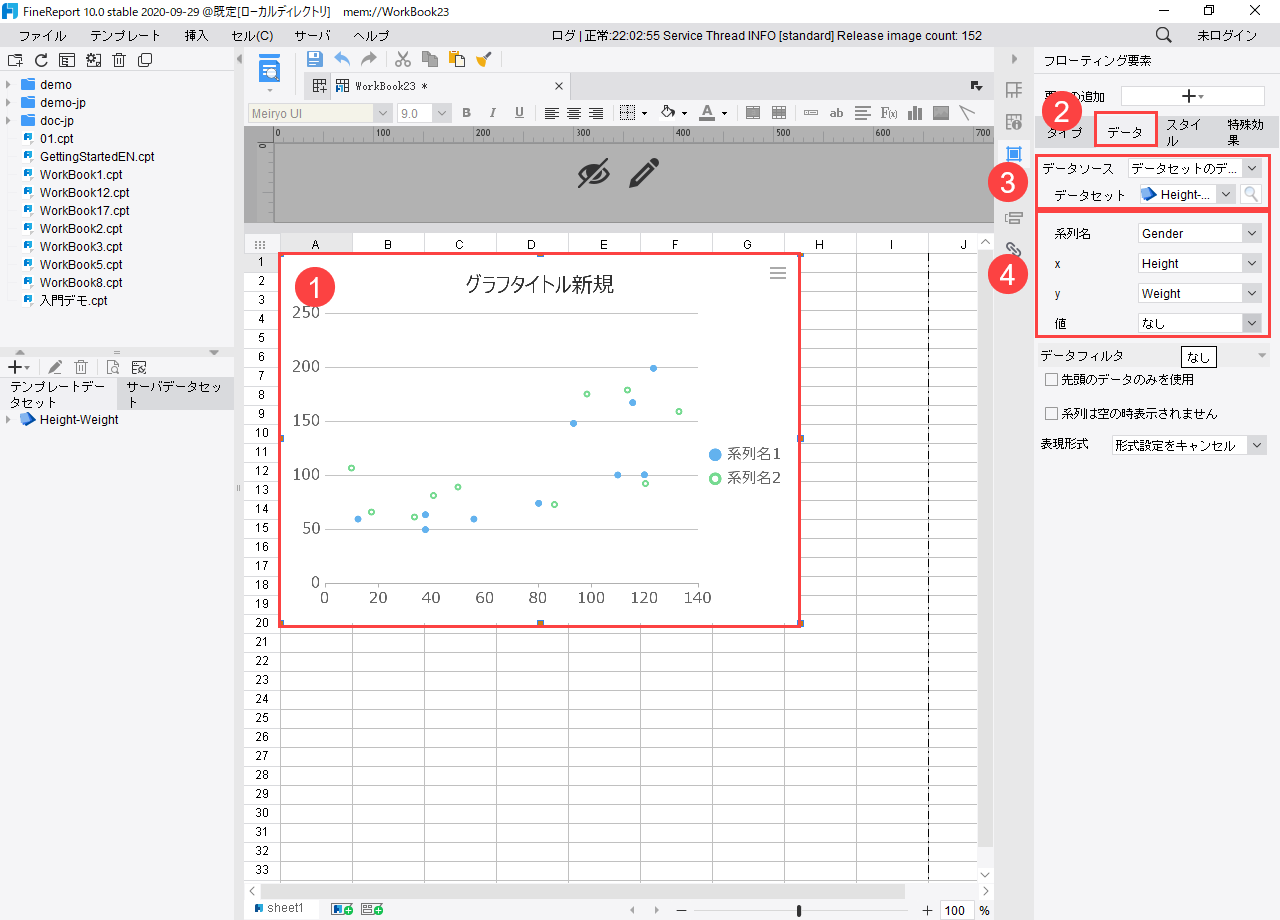
Task: Search dataset with magnifier button
Action: point(1250,194)
